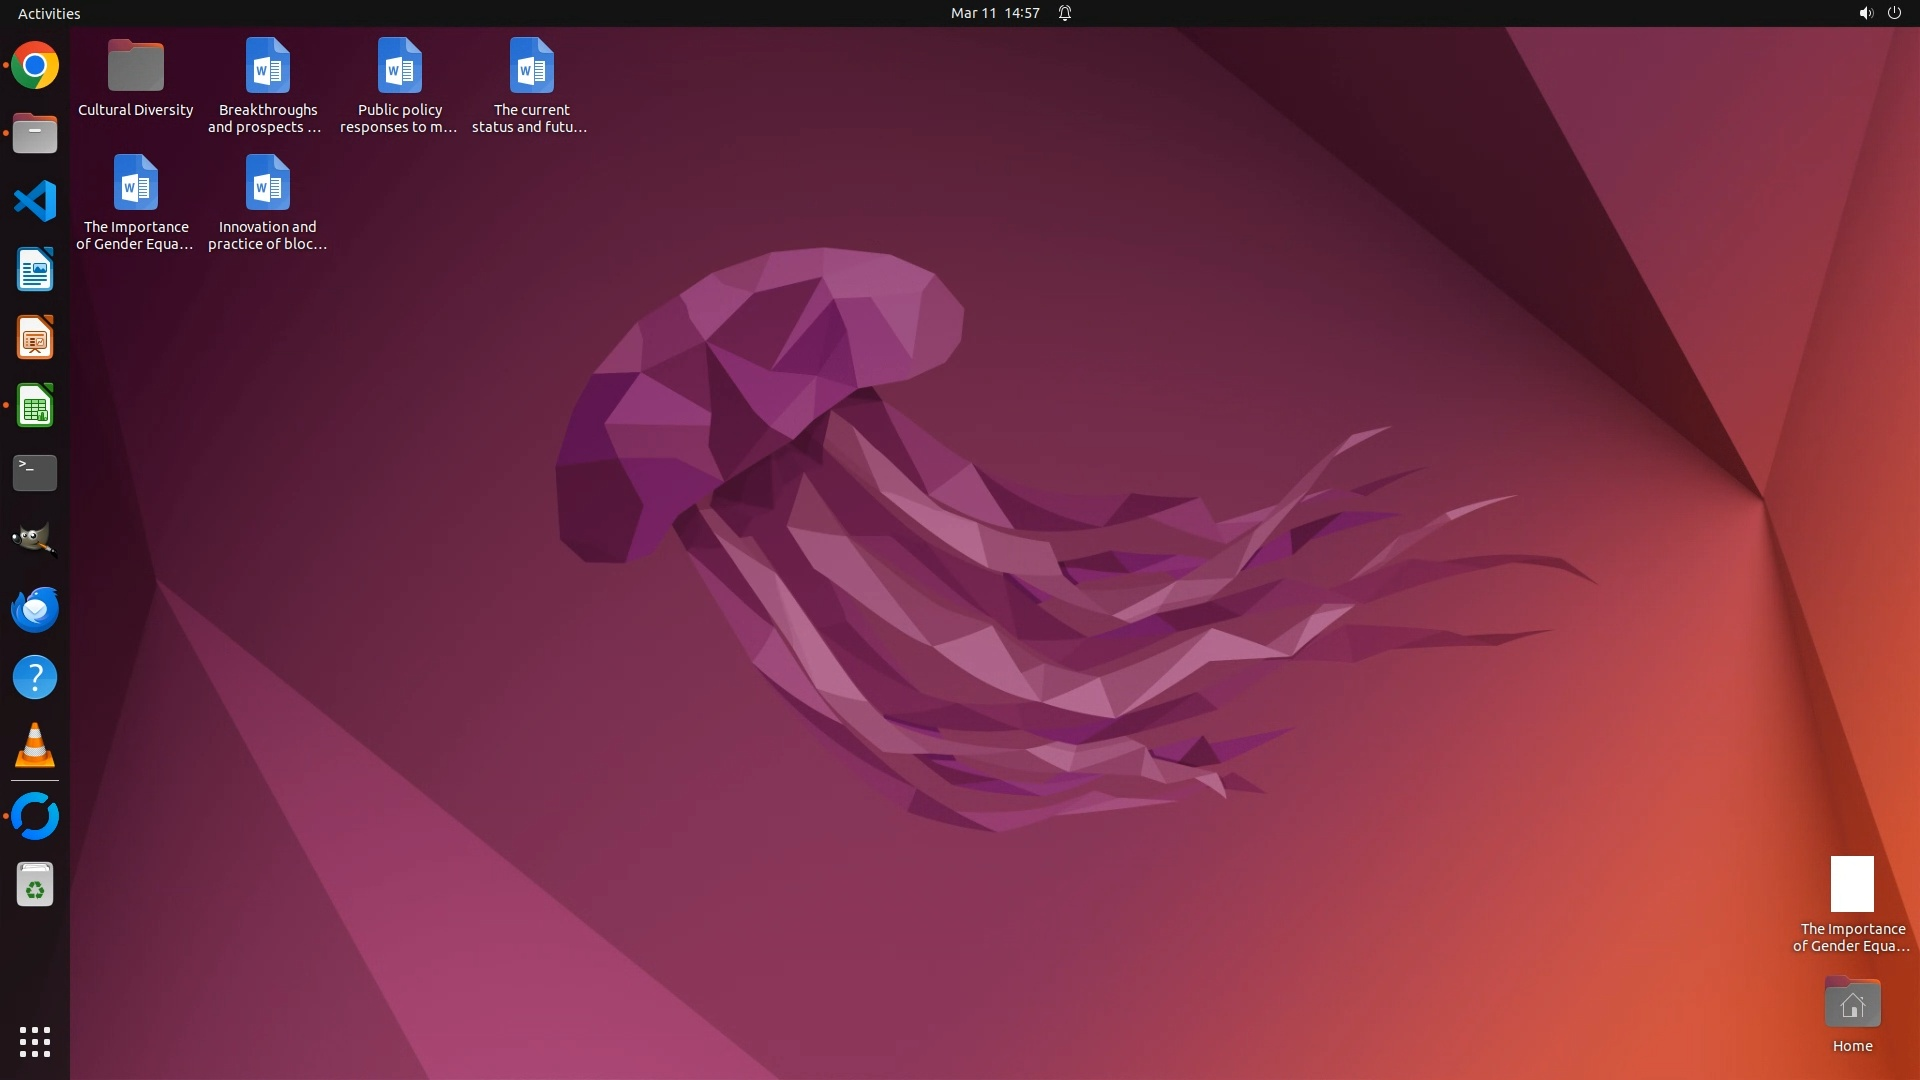Launch Visual Studio Code from dock

click(35, 201)
